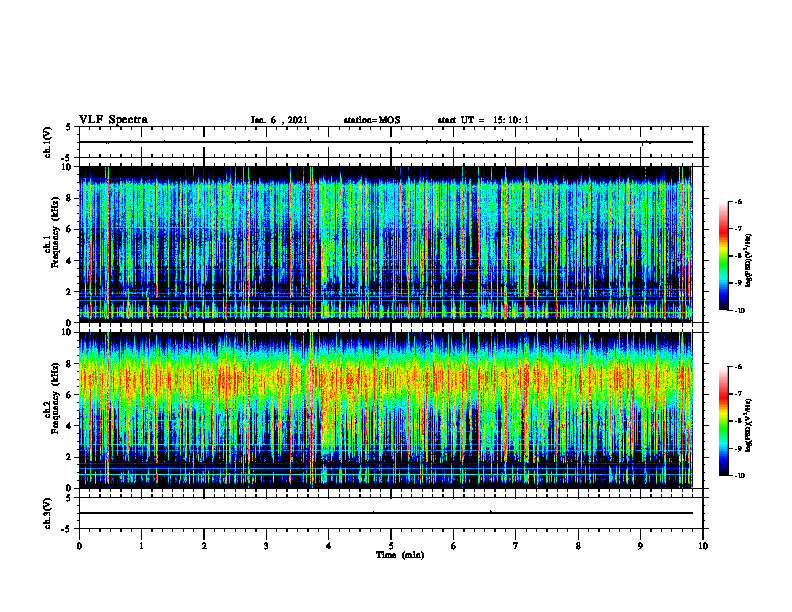This screenshot has height=612, width=792.
Task: Click the "ch.3(V)" waveform axis label
Action: [x=48, y=514]
